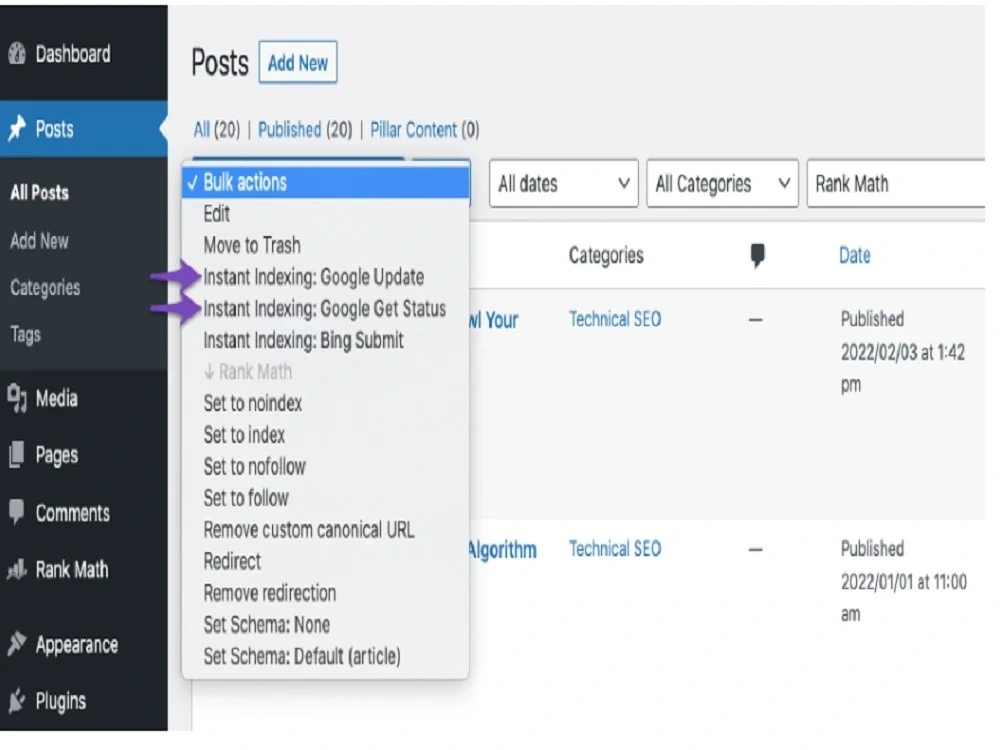Open Add New in the sidebar submenu
1000x750 pixels.
point(40,240)
